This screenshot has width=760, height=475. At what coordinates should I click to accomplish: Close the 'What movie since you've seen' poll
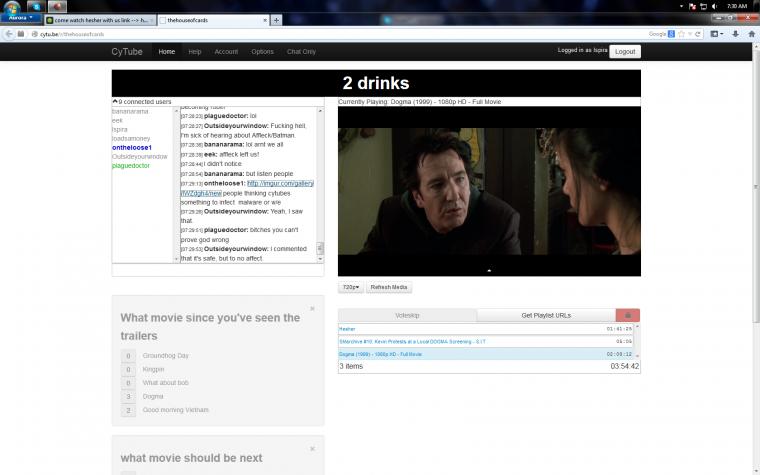point(312,308)
